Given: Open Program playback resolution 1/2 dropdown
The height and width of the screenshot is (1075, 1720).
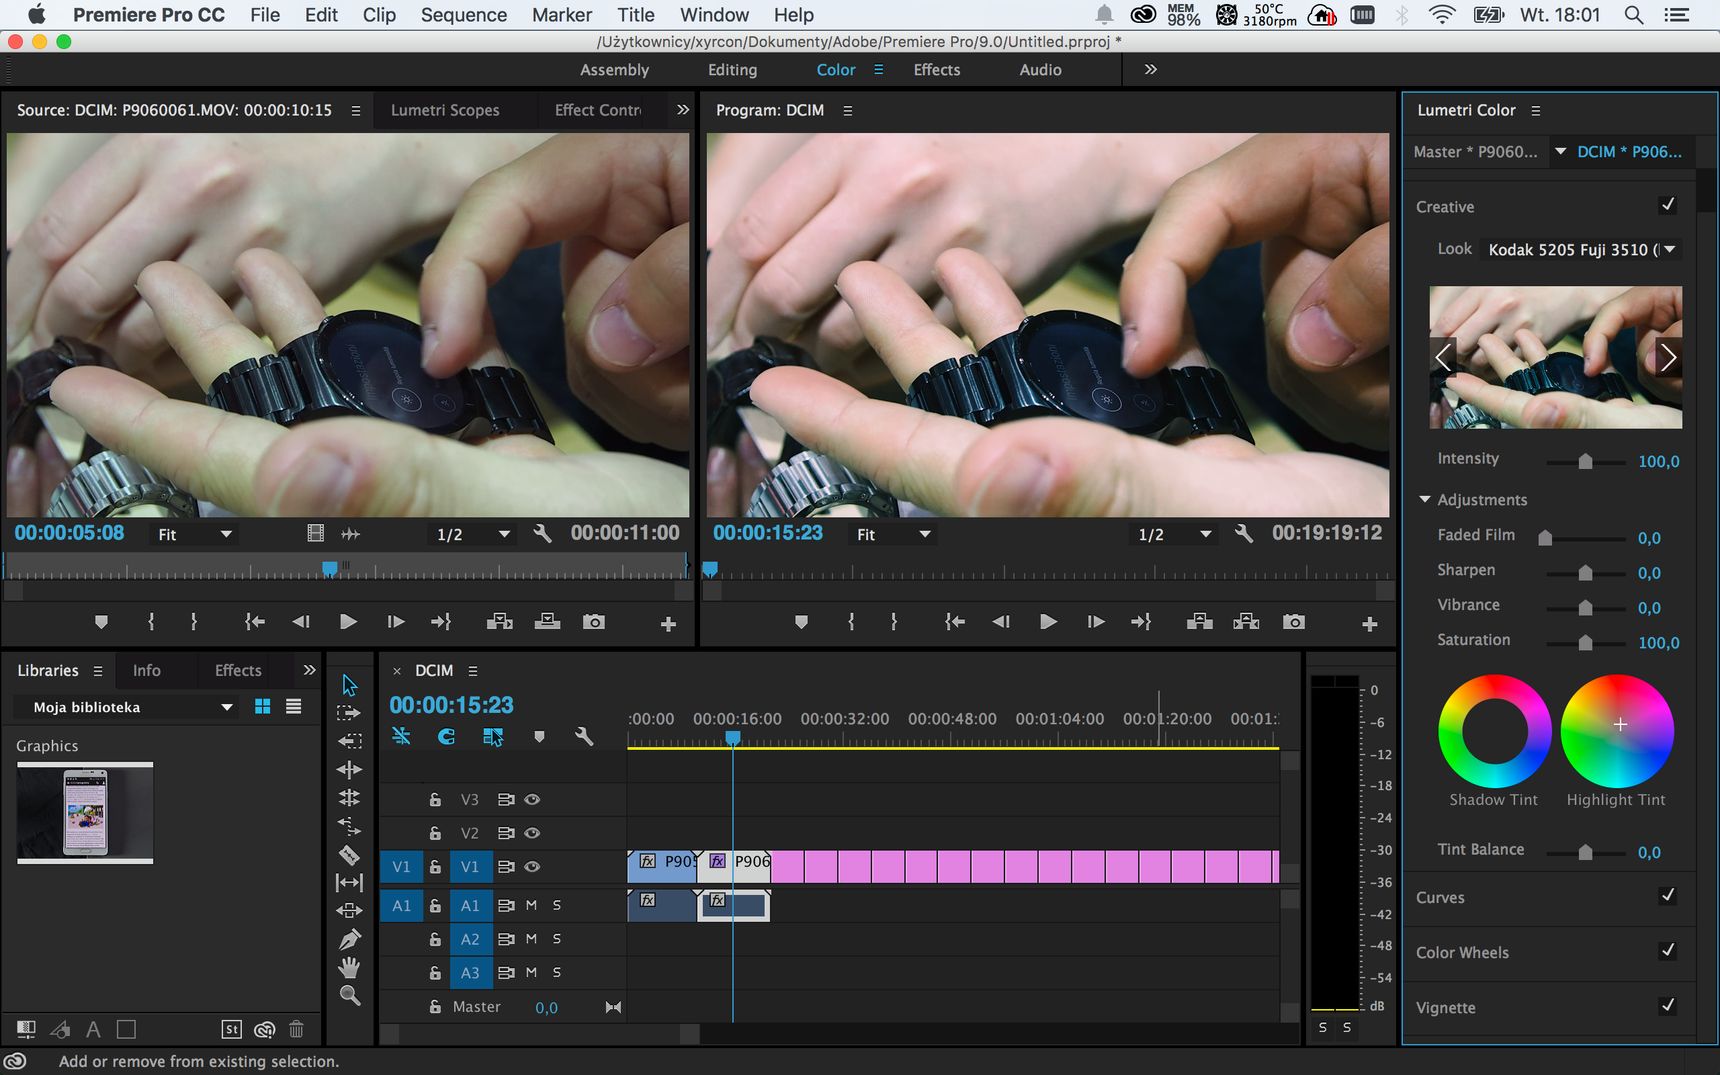Looking at the screenshot, I should click(x=1175, y=535).
